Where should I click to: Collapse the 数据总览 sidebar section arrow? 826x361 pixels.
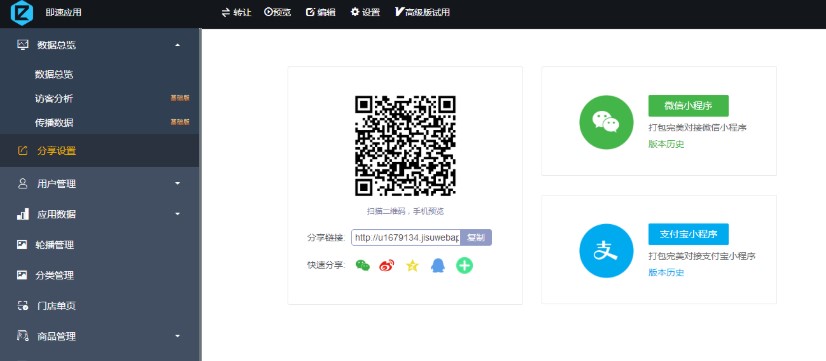(178, 45)
